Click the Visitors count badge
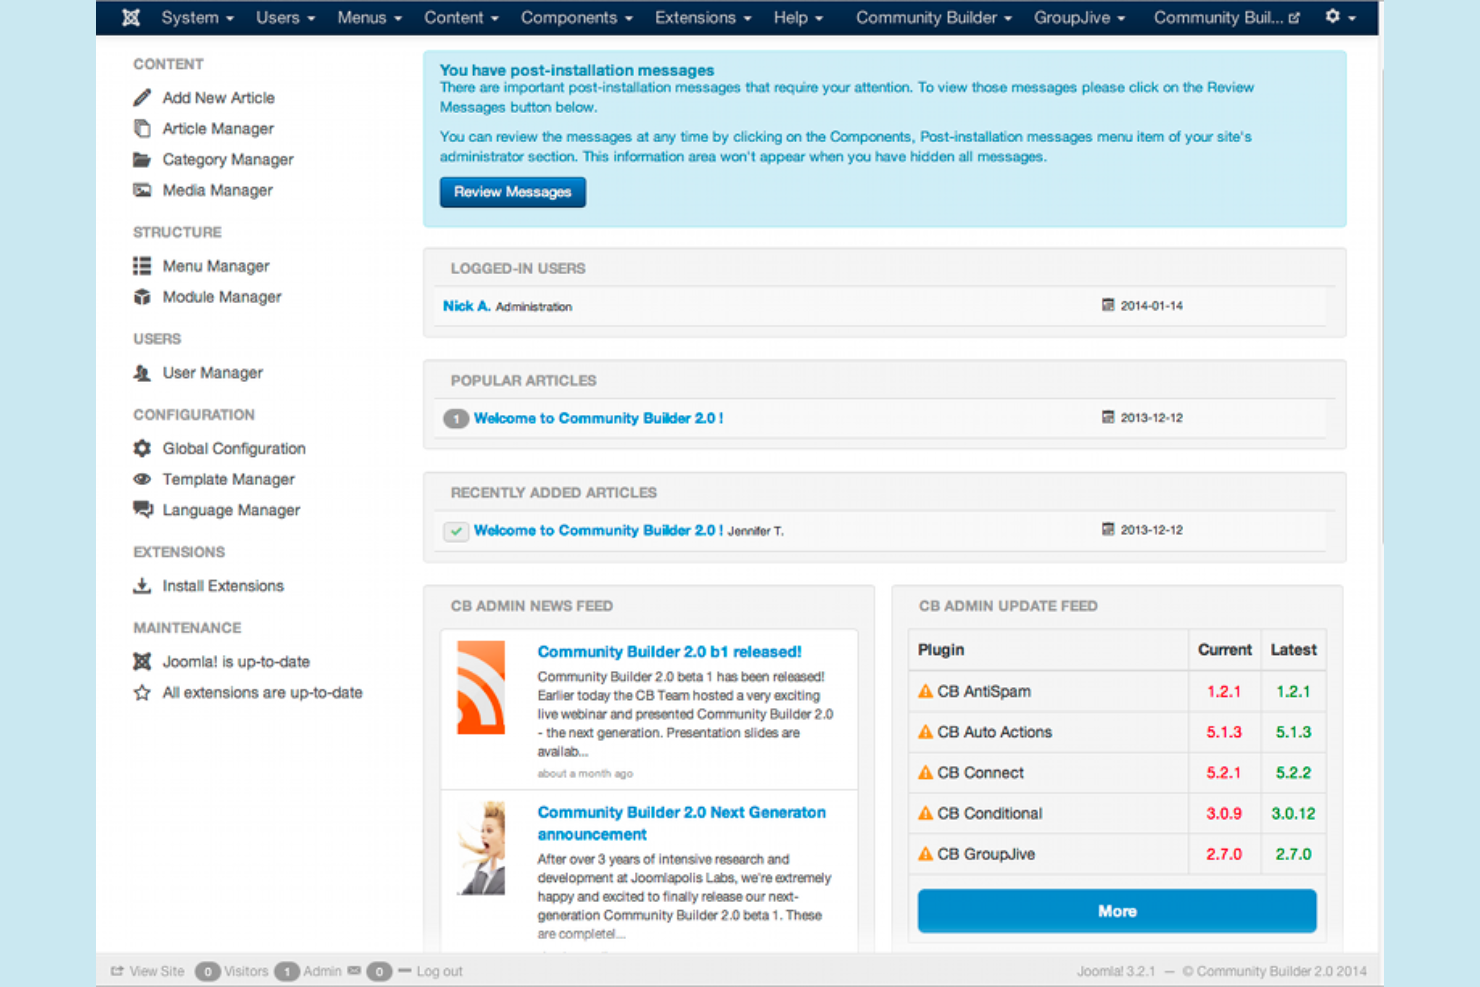Viewport: 1480px width, 987px height. (x=207, y=971)
